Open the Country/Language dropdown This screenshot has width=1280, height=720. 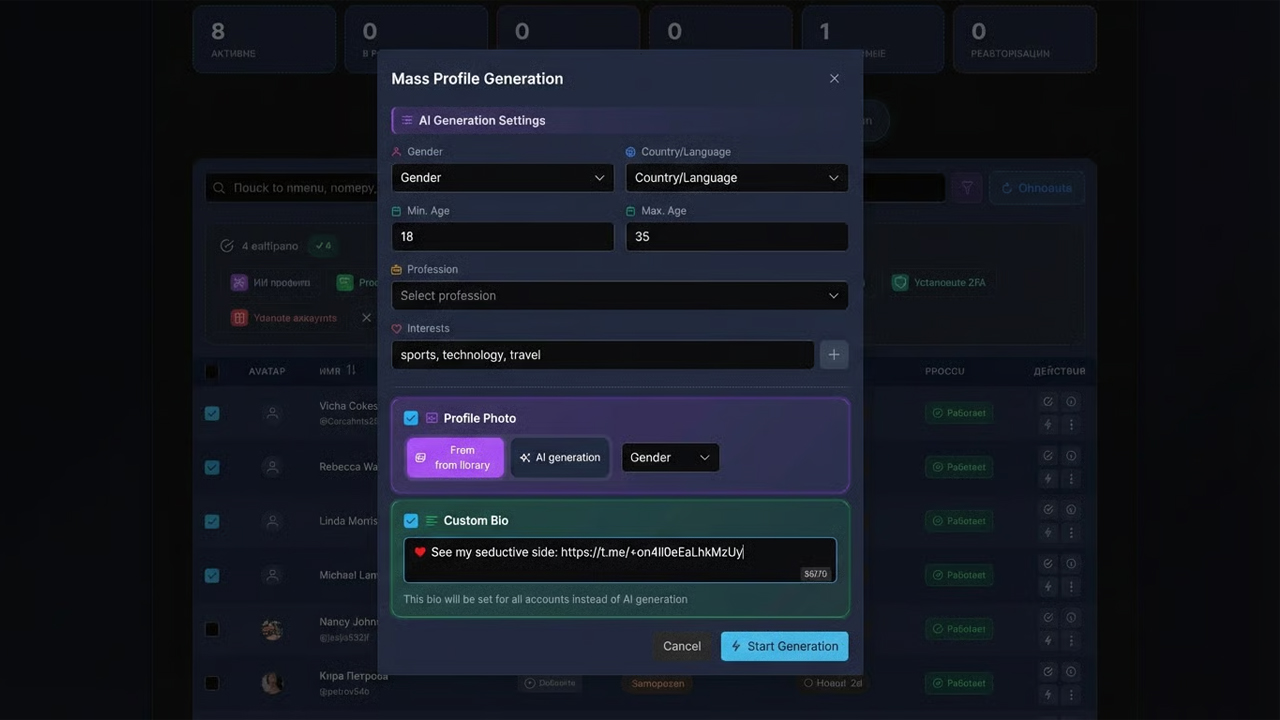[x=737, y=178]
